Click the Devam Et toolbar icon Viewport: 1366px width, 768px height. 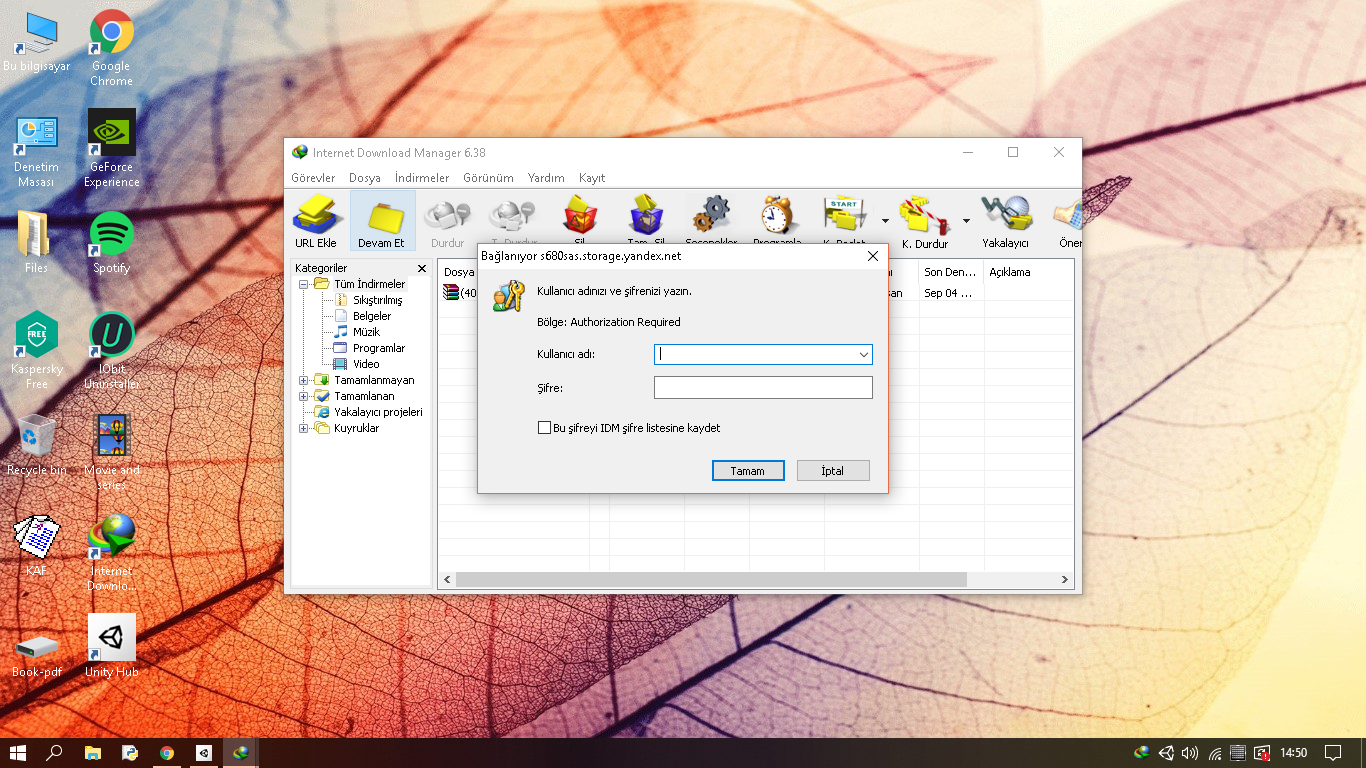(382, 221)
